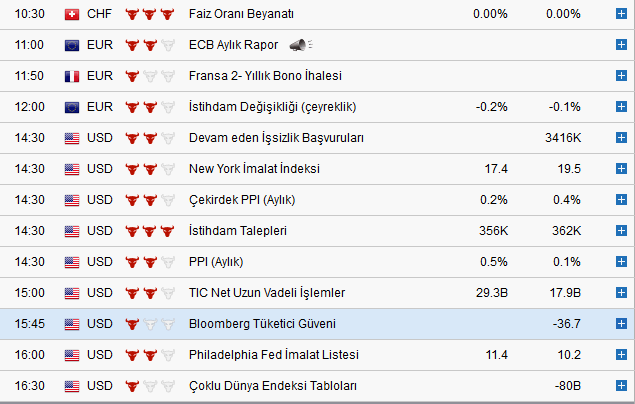Expand the Çekirdek PPI (Aylık) row
Image resolution: width=635 pixels, height=404 pixels.
(x=622, y=200)
